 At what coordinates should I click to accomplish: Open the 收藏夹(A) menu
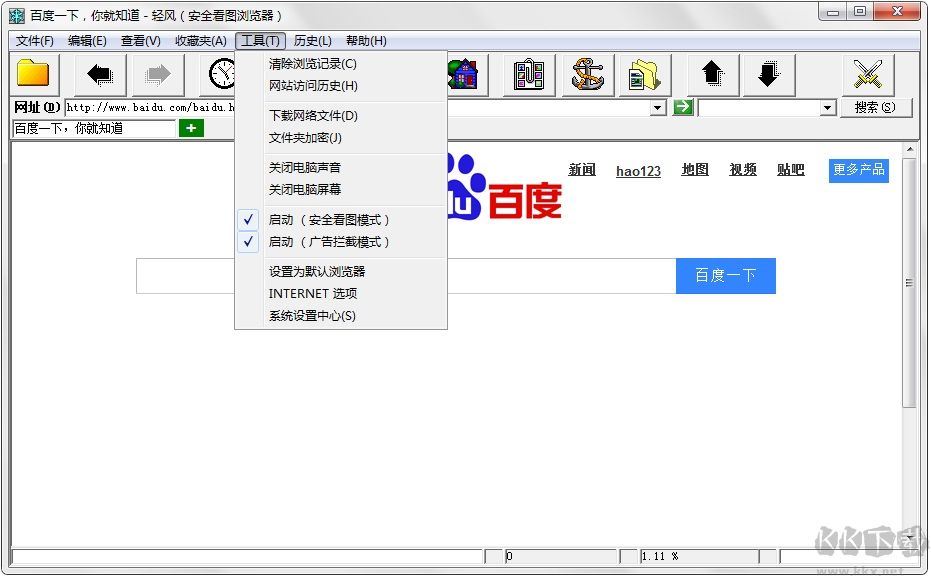coord(200,41)
